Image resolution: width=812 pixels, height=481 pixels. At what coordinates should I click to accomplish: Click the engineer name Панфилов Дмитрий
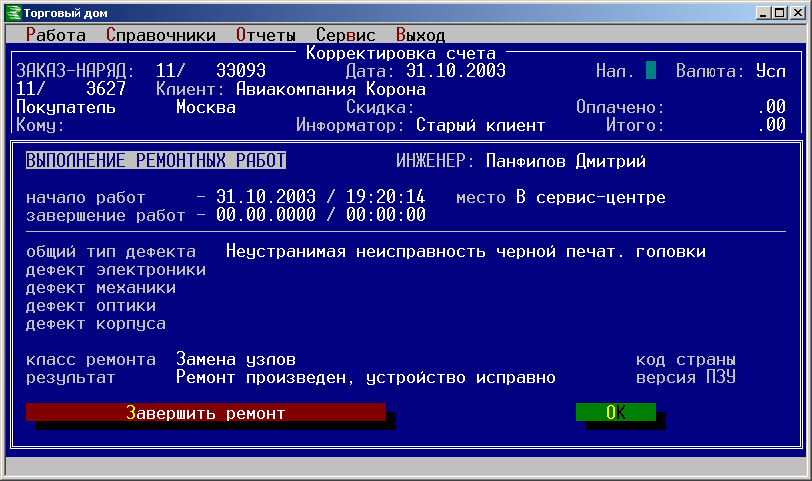(566, 161)
